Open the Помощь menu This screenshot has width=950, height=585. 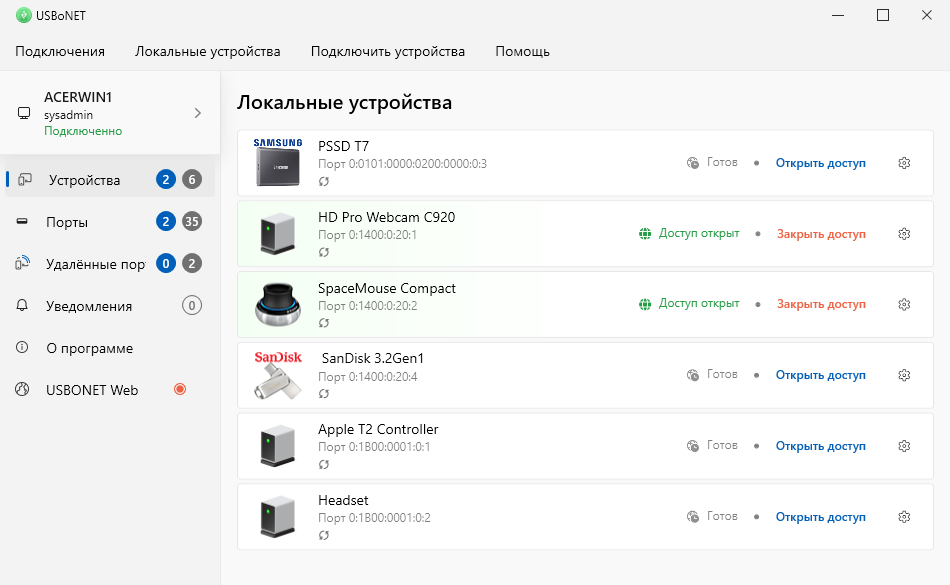pyautogui.click(x=522, y=51)
